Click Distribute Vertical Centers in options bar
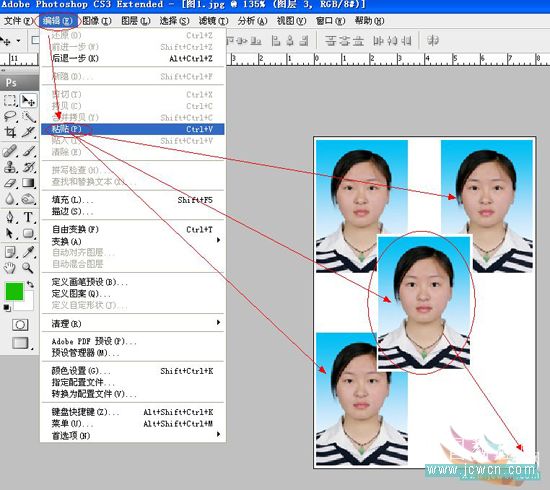550x490 pixels. (x=344, y=41)
